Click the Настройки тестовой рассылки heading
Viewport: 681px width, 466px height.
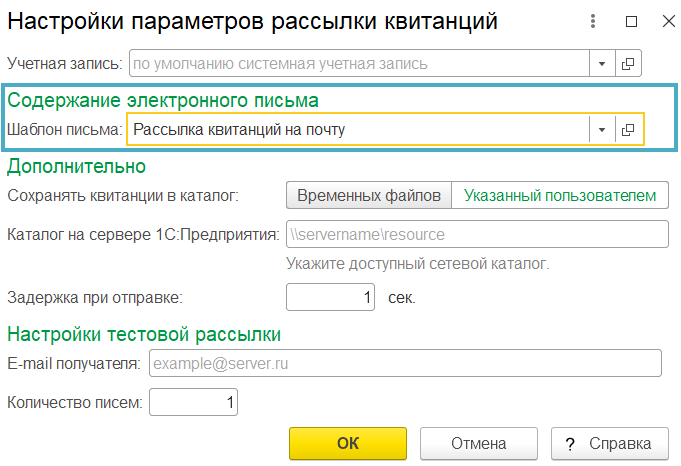click(144, 334)
